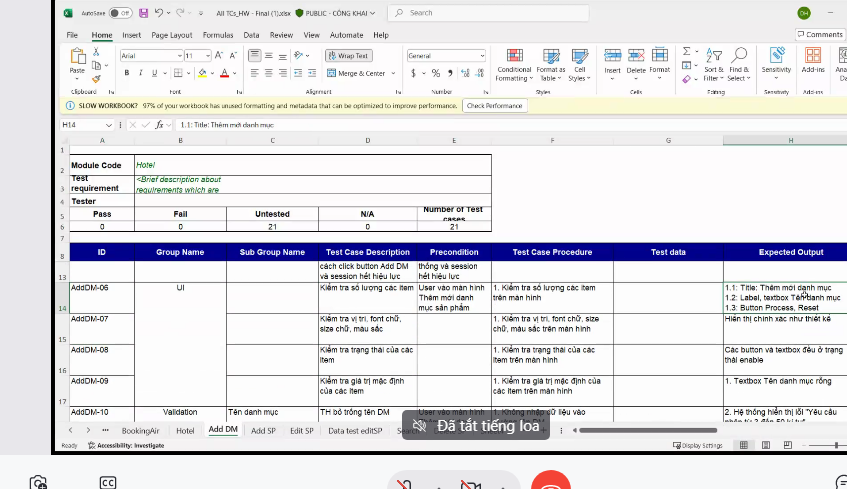Expand the Name Box dropdown arrow
847x489 pixels.
point(108,125)
